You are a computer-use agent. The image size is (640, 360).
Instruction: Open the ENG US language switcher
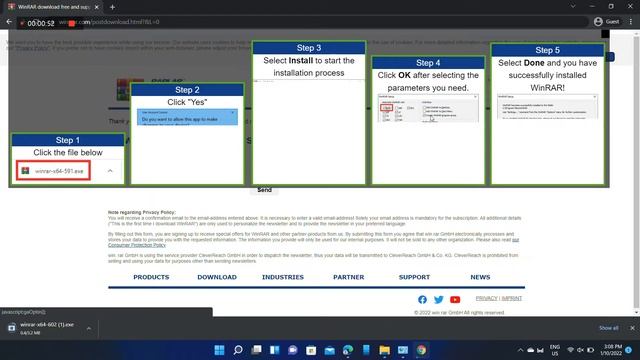(555, 350)
